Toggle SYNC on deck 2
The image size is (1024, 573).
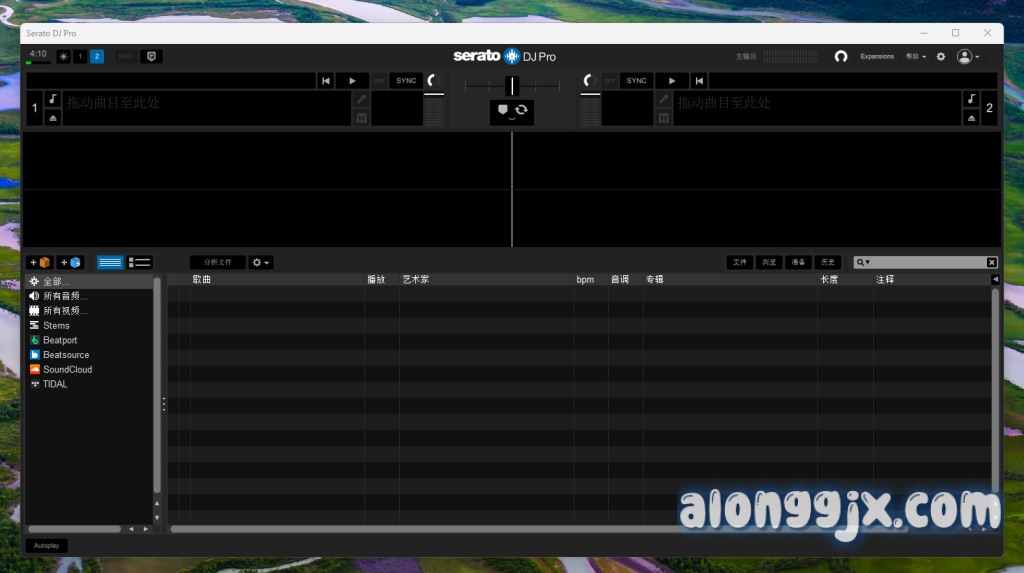pyautogui.click(x=636, y=81)
